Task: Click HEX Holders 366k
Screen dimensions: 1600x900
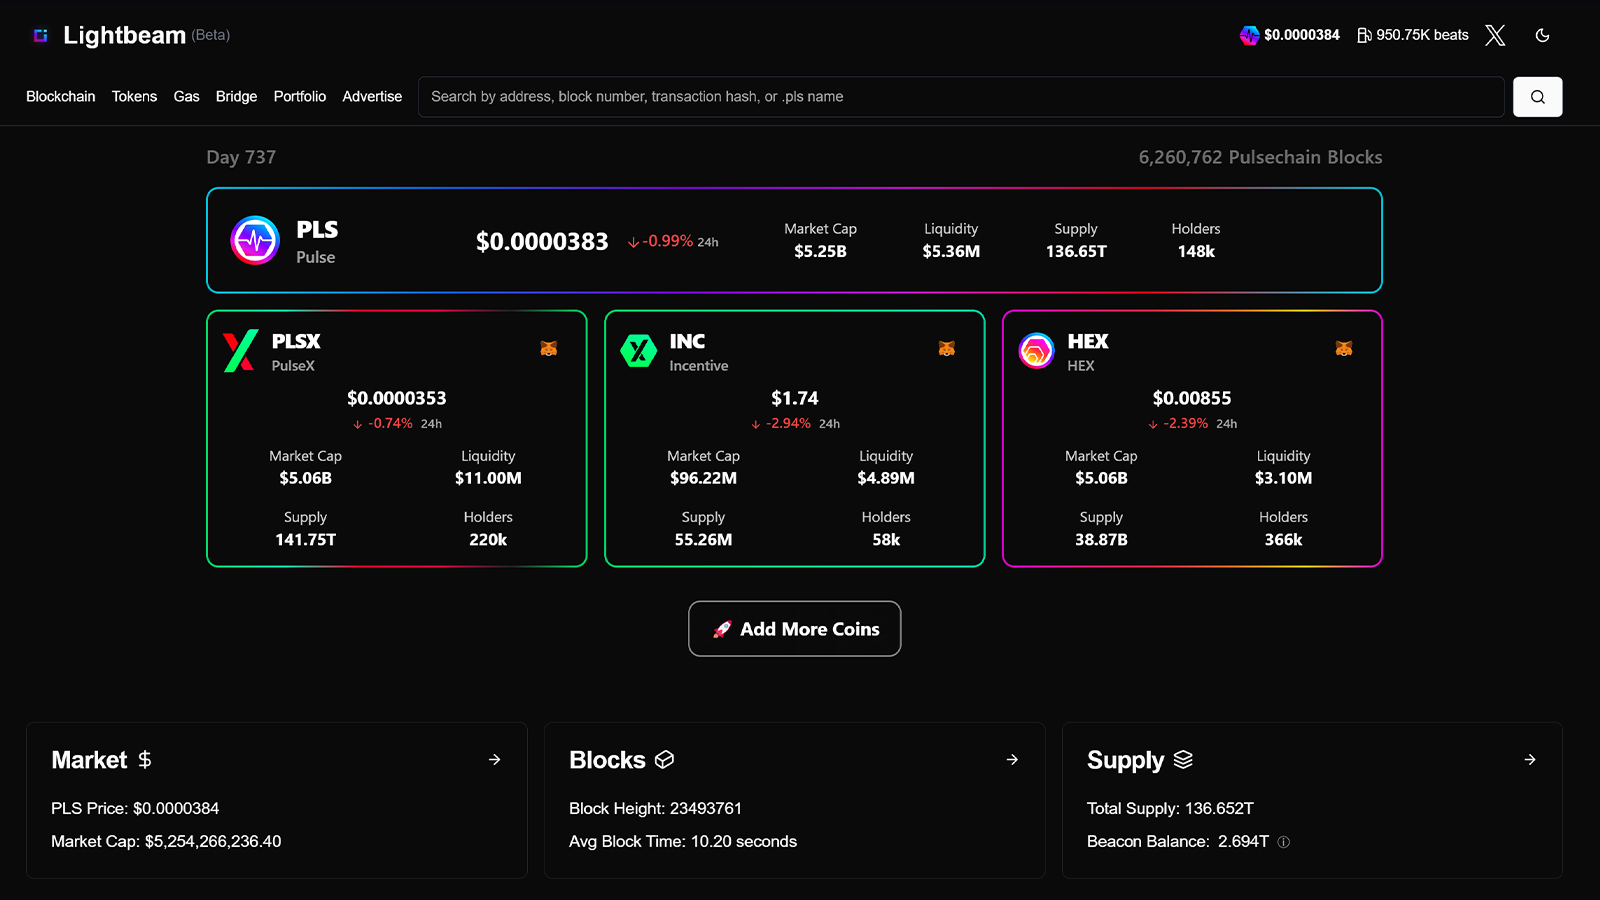Action: [1284, 540]
